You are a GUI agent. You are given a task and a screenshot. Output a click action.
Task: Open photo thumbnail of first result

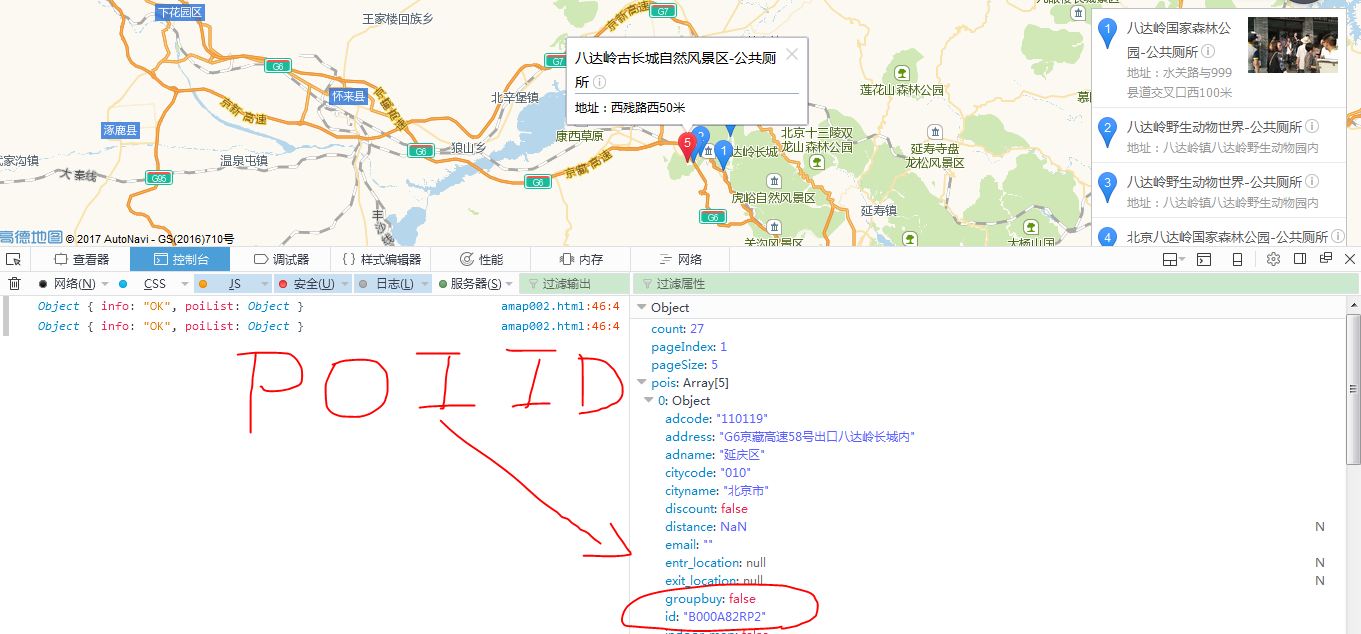coord(1293,45)
